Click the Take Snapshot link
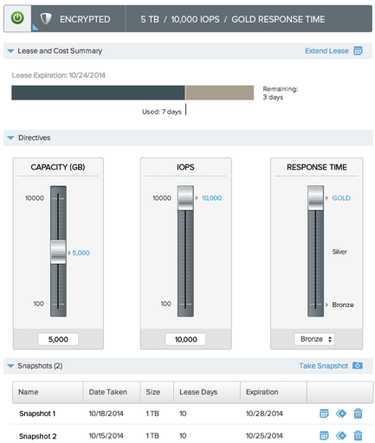The width and height of the screenshot is (375, 443). pyautogui.click(x=323, y=366)
